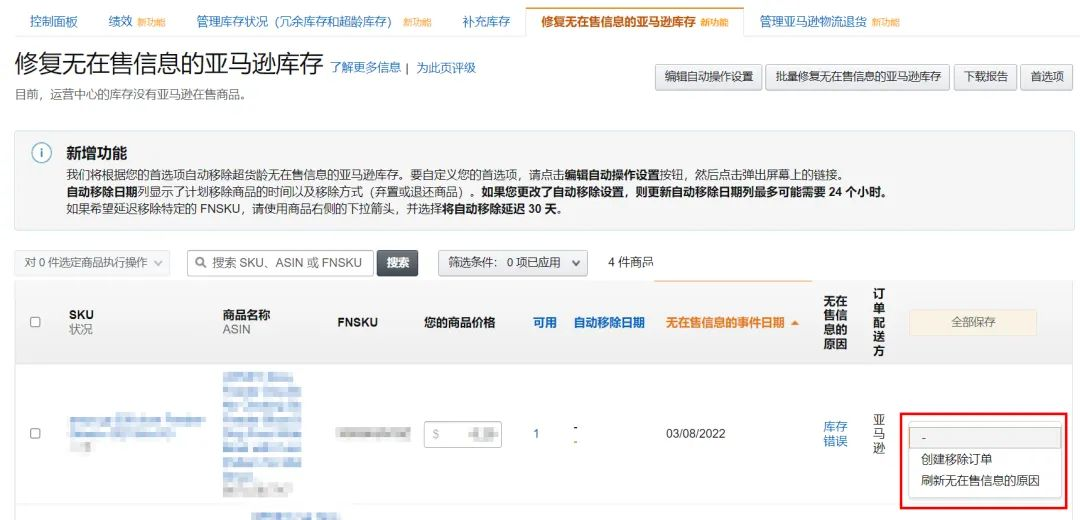Open the 控制面板 tab
Screen dimensions: 1080x520
53,21
